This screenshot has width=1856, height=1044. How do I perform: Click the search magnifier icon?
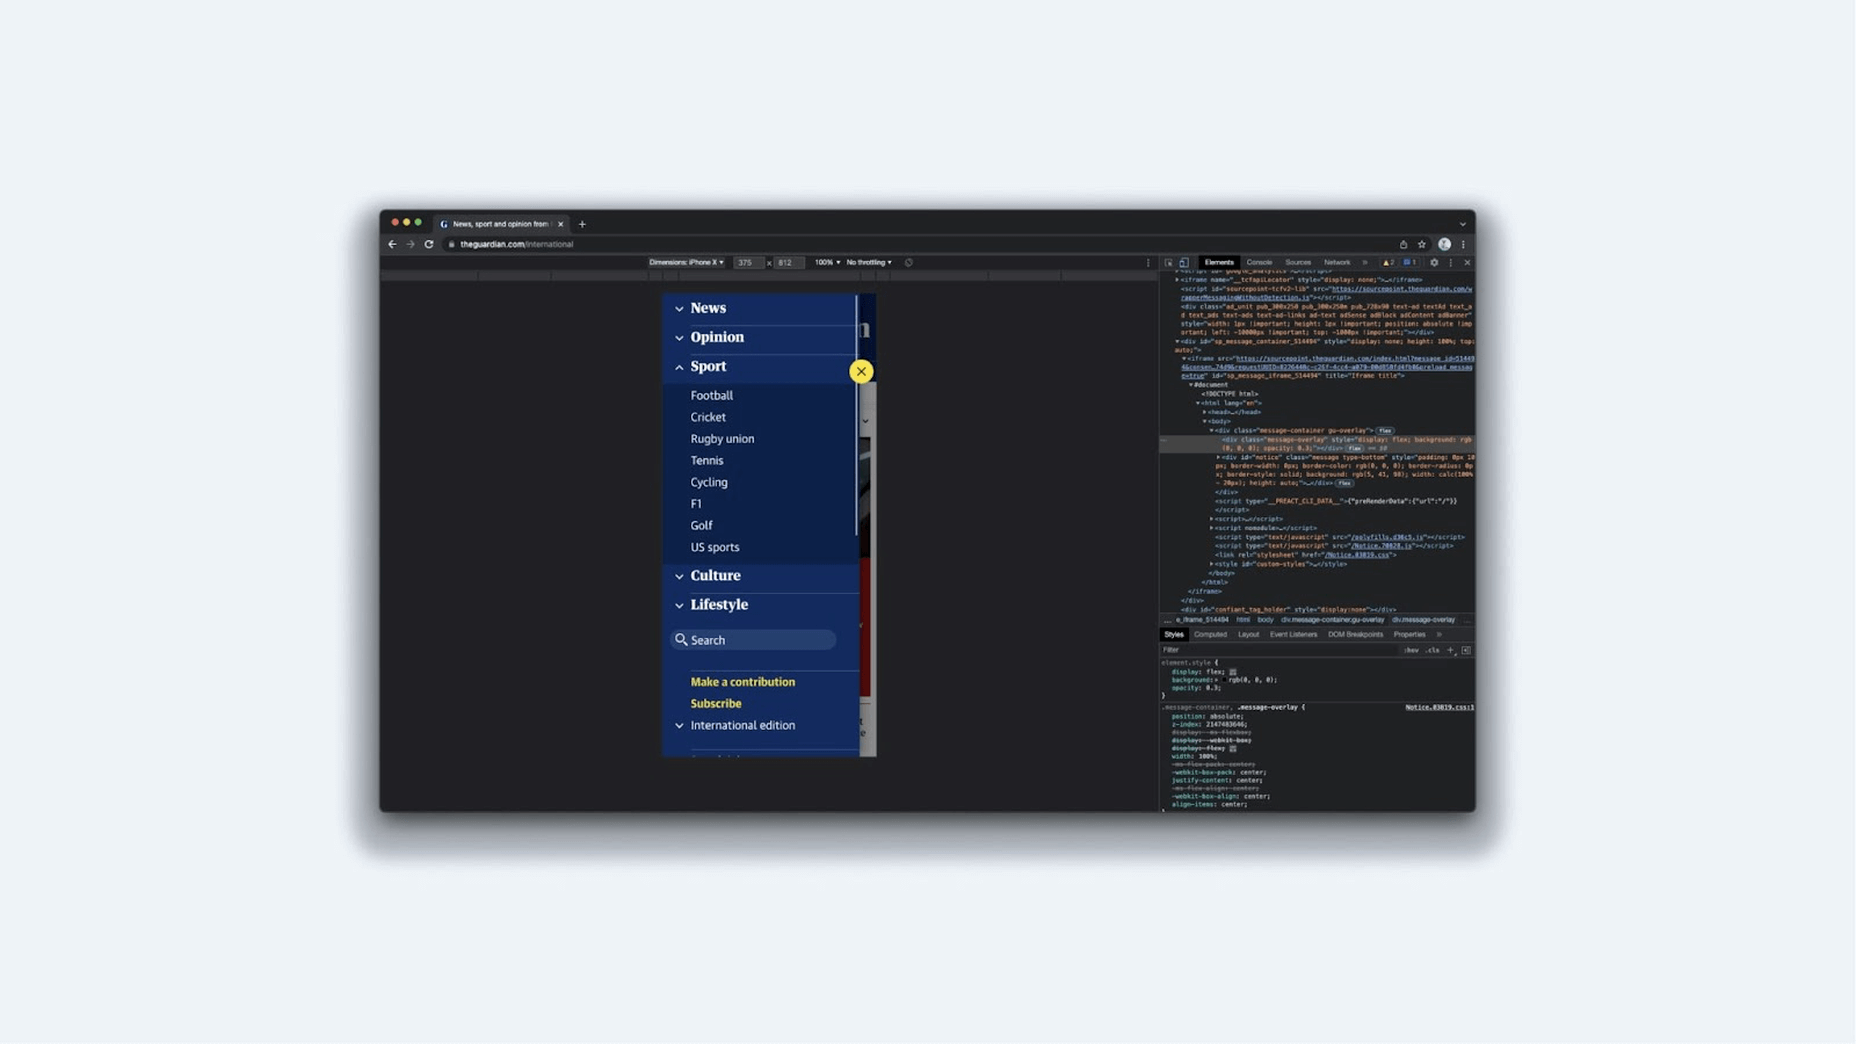pos(681,640)
